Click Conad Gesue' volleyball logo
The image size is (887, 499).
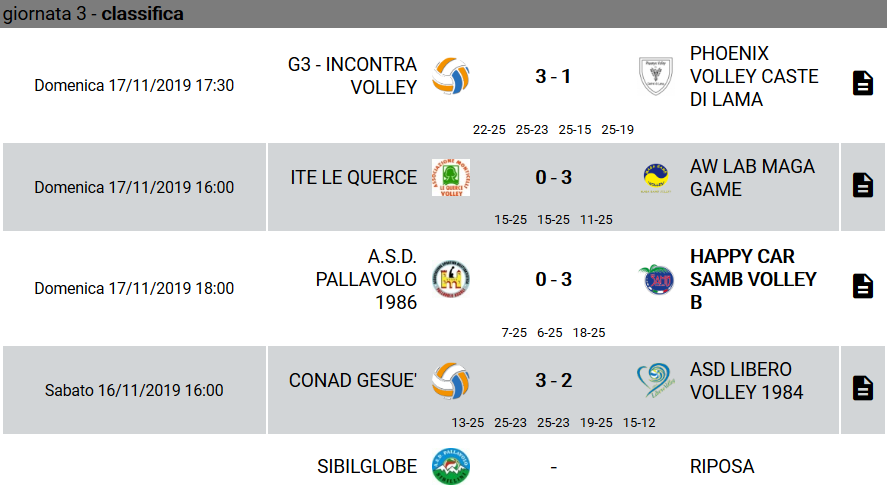451,381
